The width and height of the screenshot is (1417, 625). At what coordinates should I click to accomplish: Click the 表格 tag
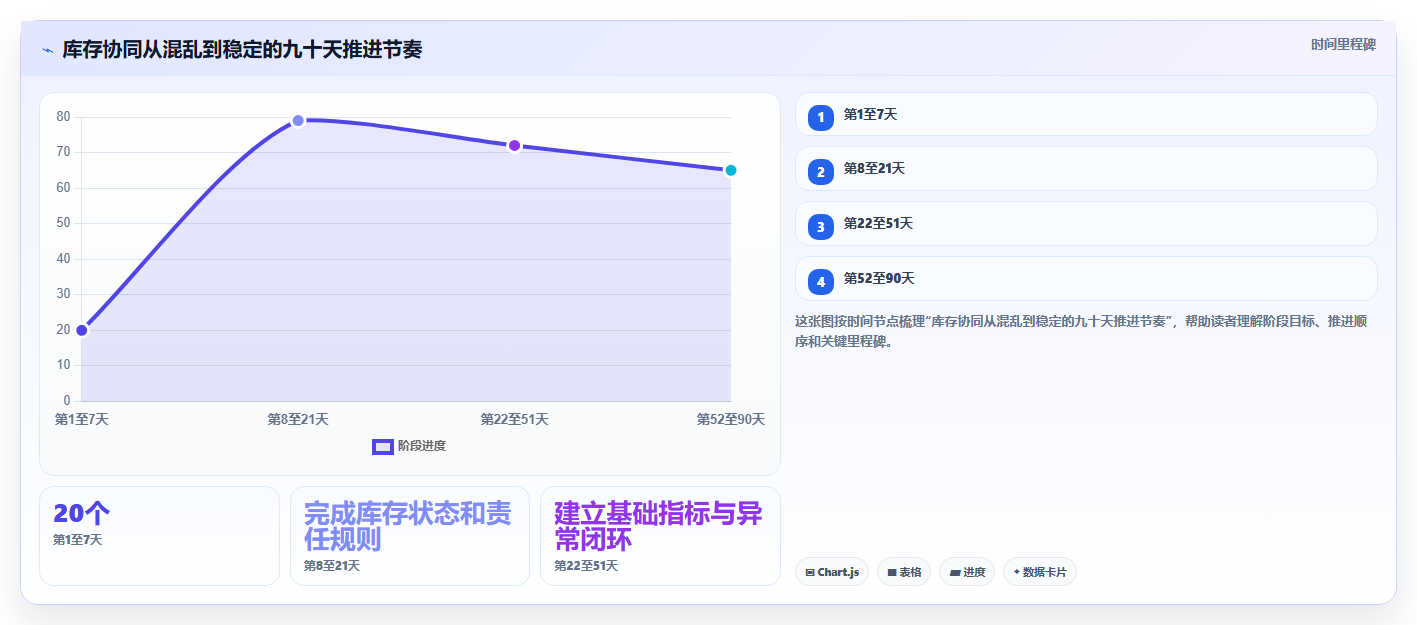tap(904, 572)
